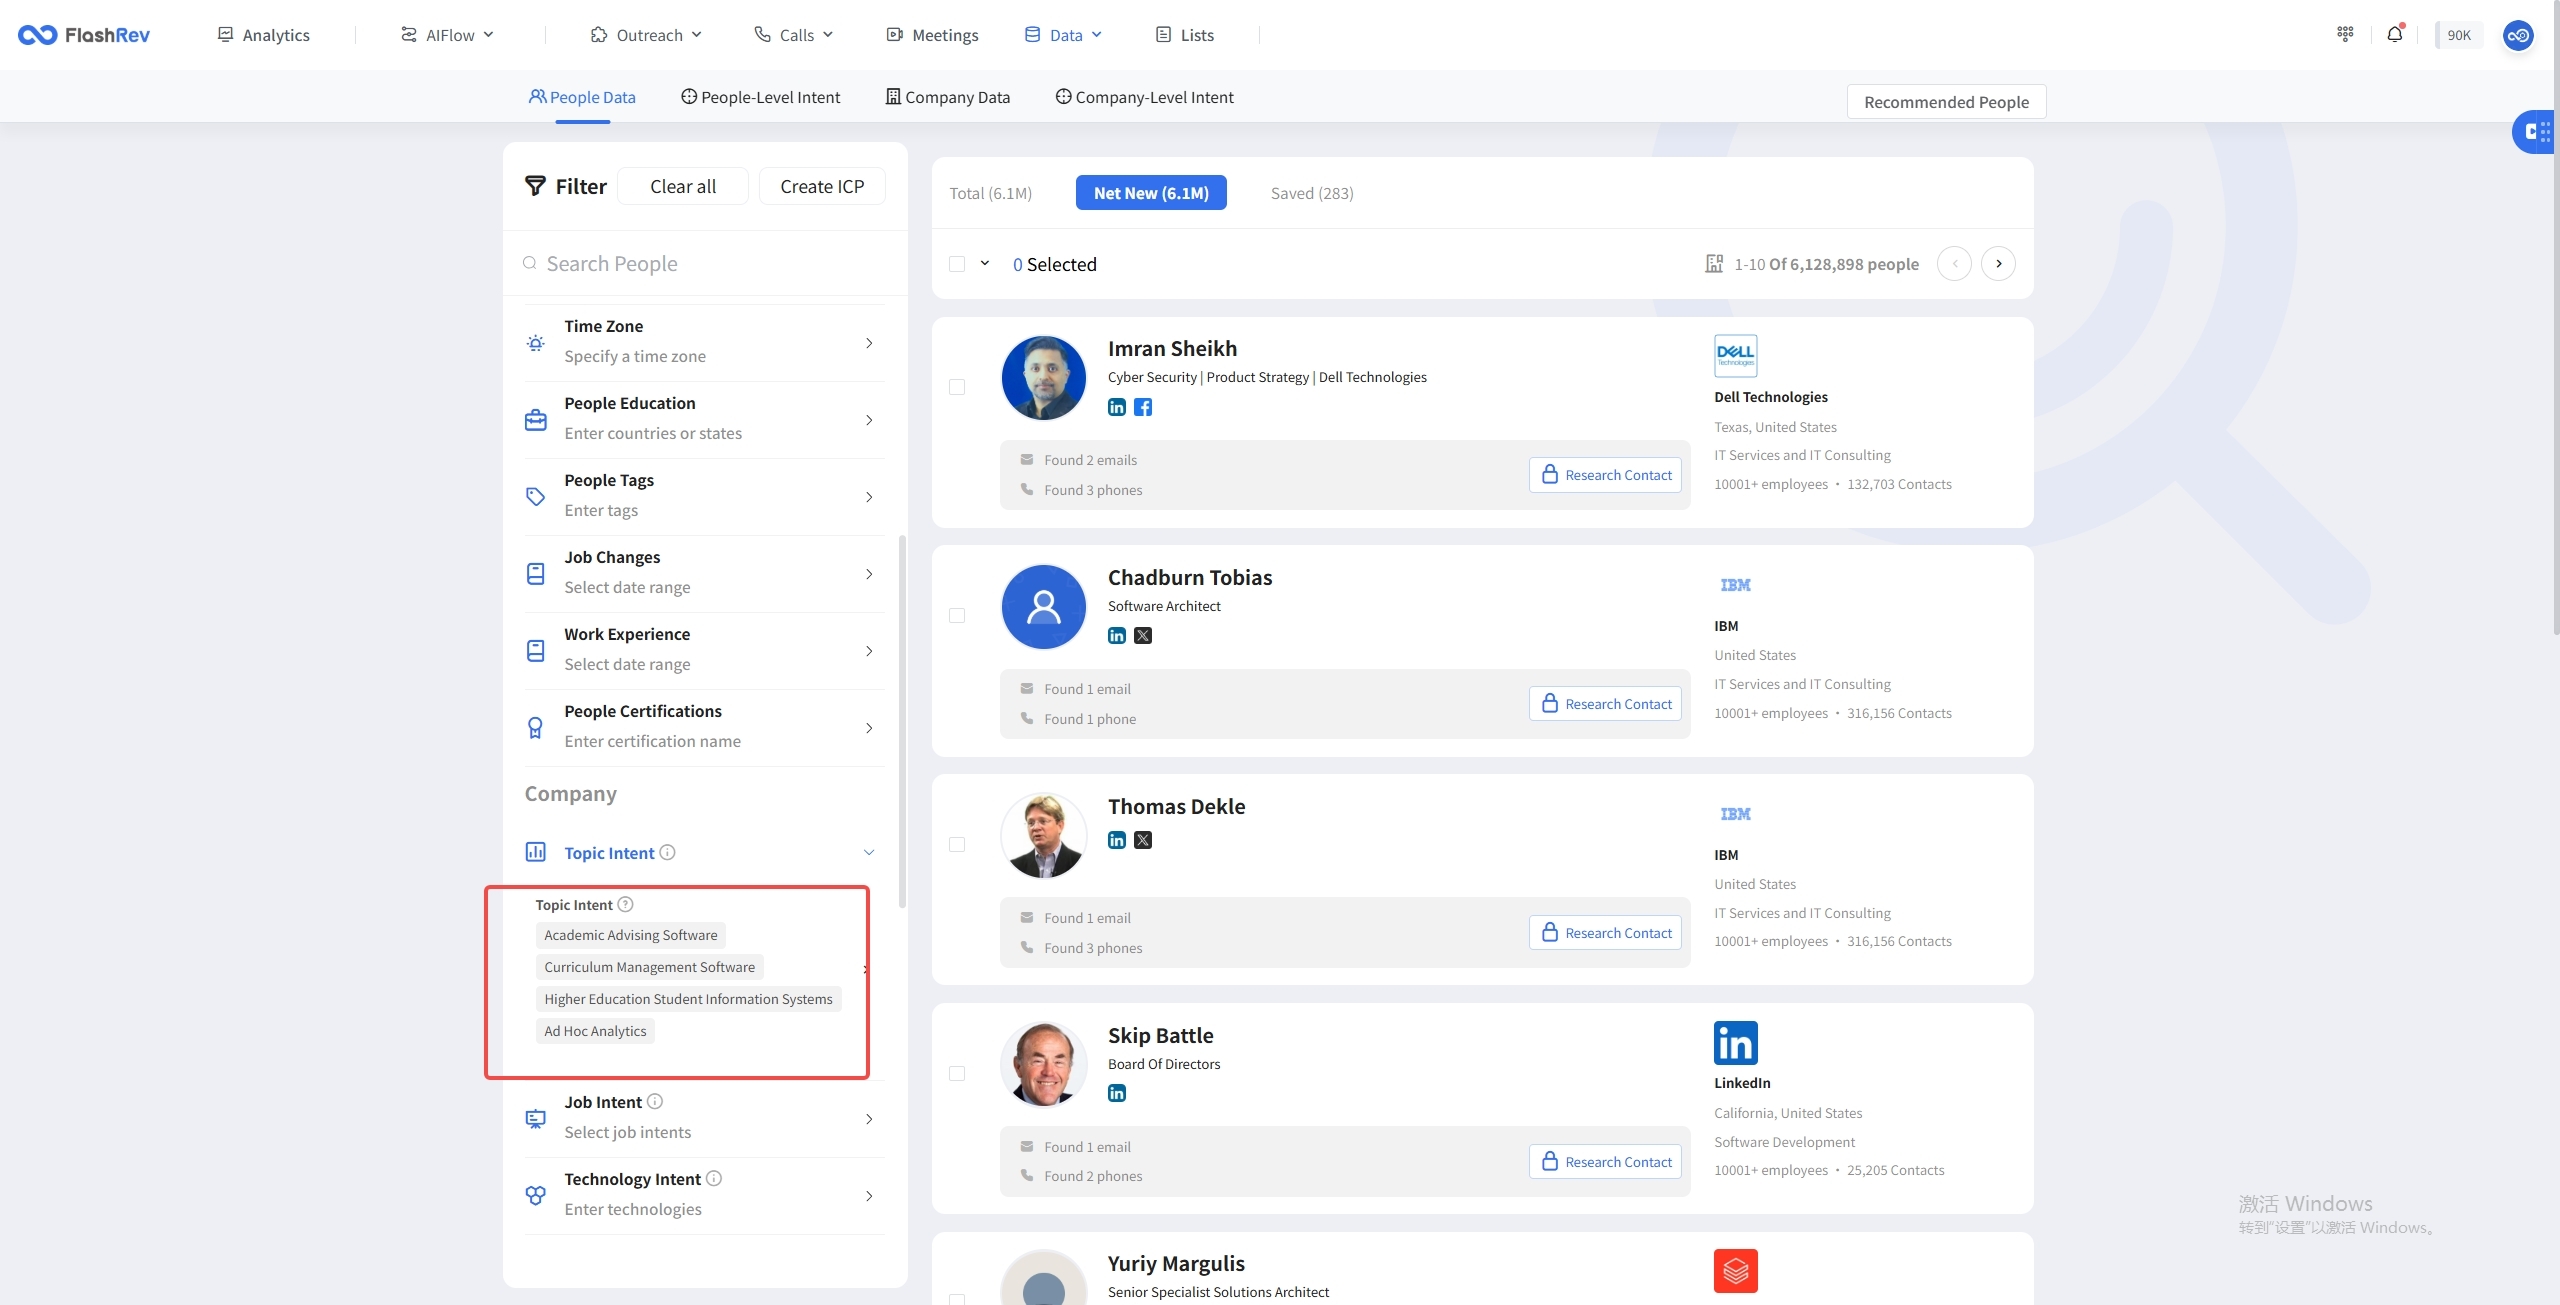
Task: Show the Saved (283) tab
Action: (x=1312, y=193)
